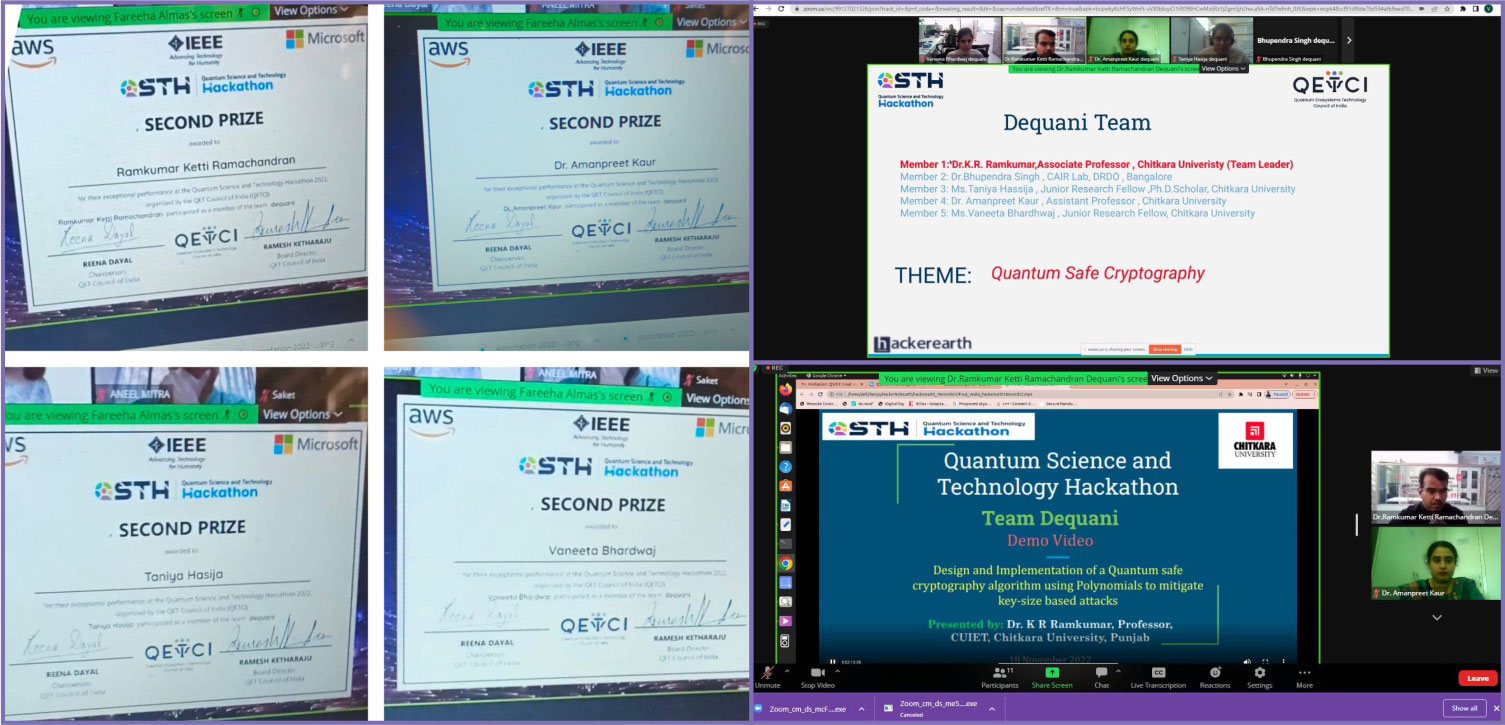Click Dr. Amanpreet Kaur video thumbnail in side panel

tap(1435, 562)
